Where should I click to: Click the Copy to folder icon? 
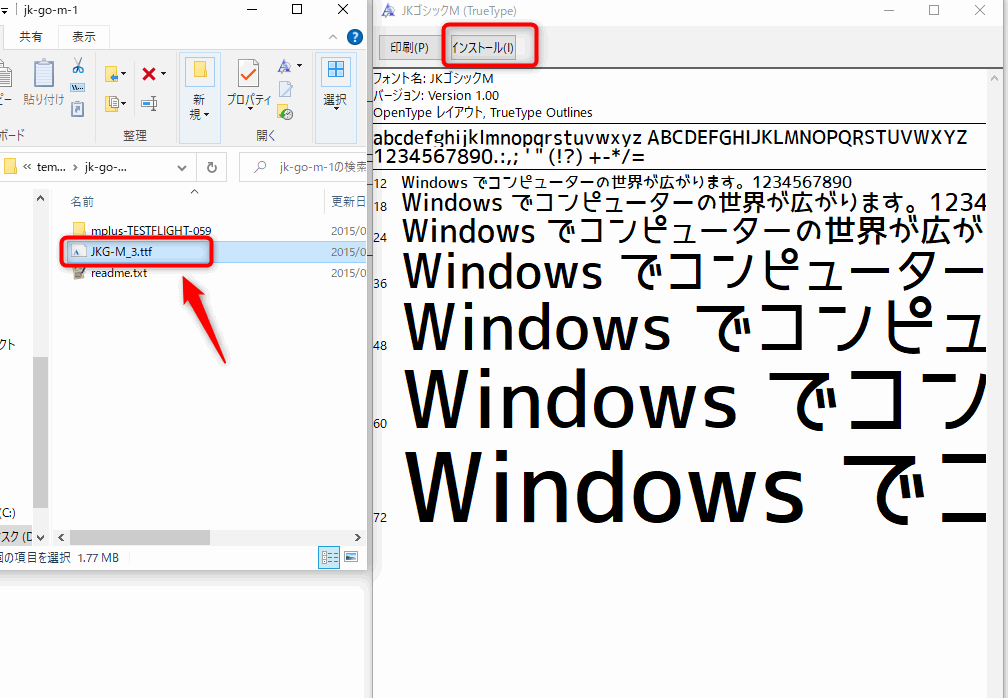coord(112,103)
